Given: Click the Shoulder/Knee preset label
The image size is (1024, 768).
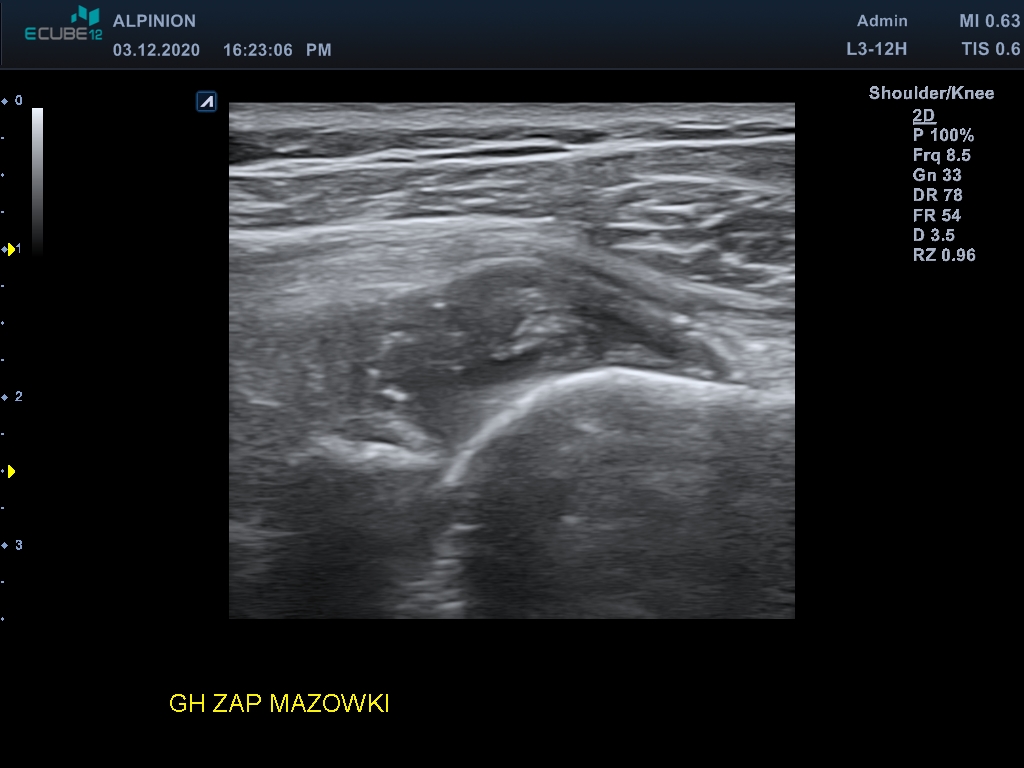Looking at the screenshot, I should (x=931, y=93).
